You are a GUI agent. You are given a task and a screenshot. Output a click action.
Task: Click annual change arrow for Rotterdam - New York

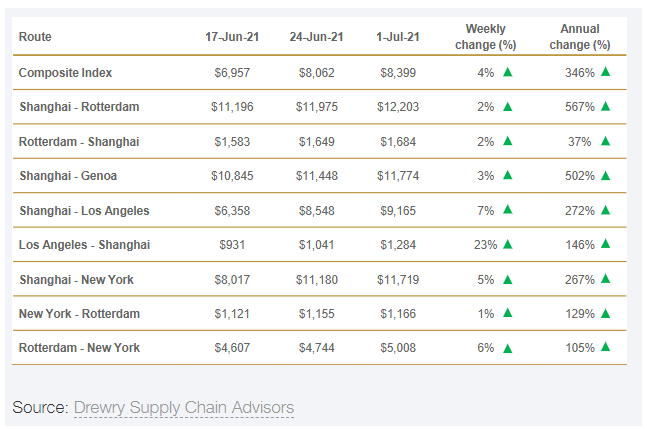pos(605,348)
